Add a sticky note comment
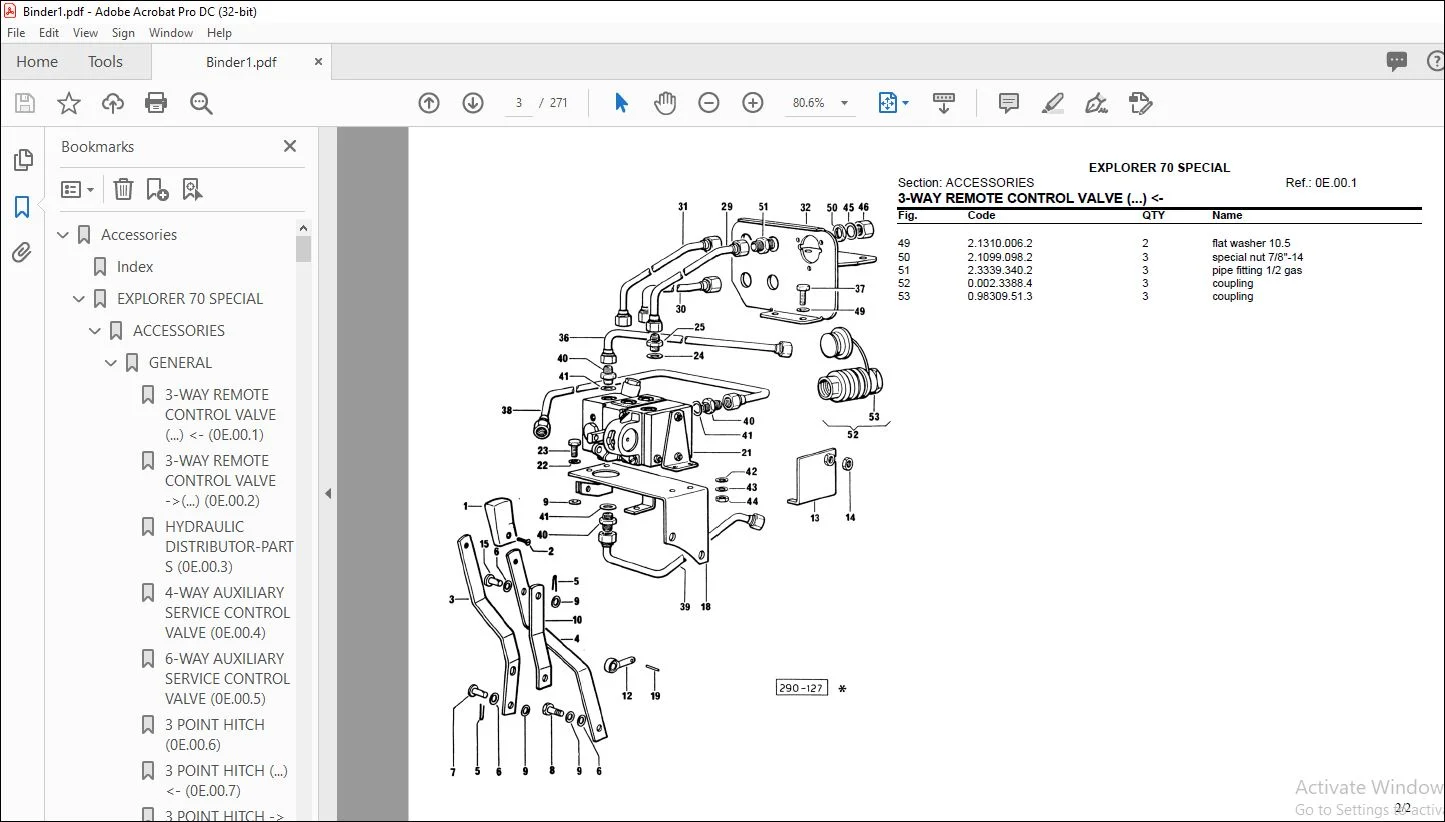This screenshot has height=822, width=1445. pyautogui.click(x=1009, y=103)
